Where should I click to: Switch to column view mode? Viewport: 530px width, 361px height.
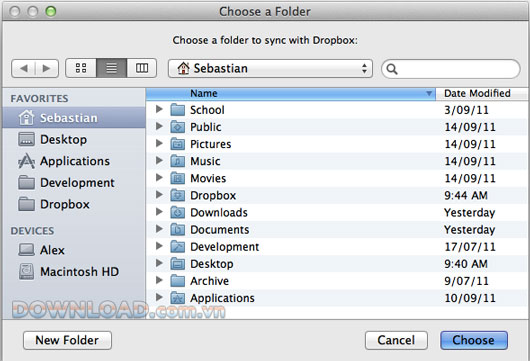(142, 68)
